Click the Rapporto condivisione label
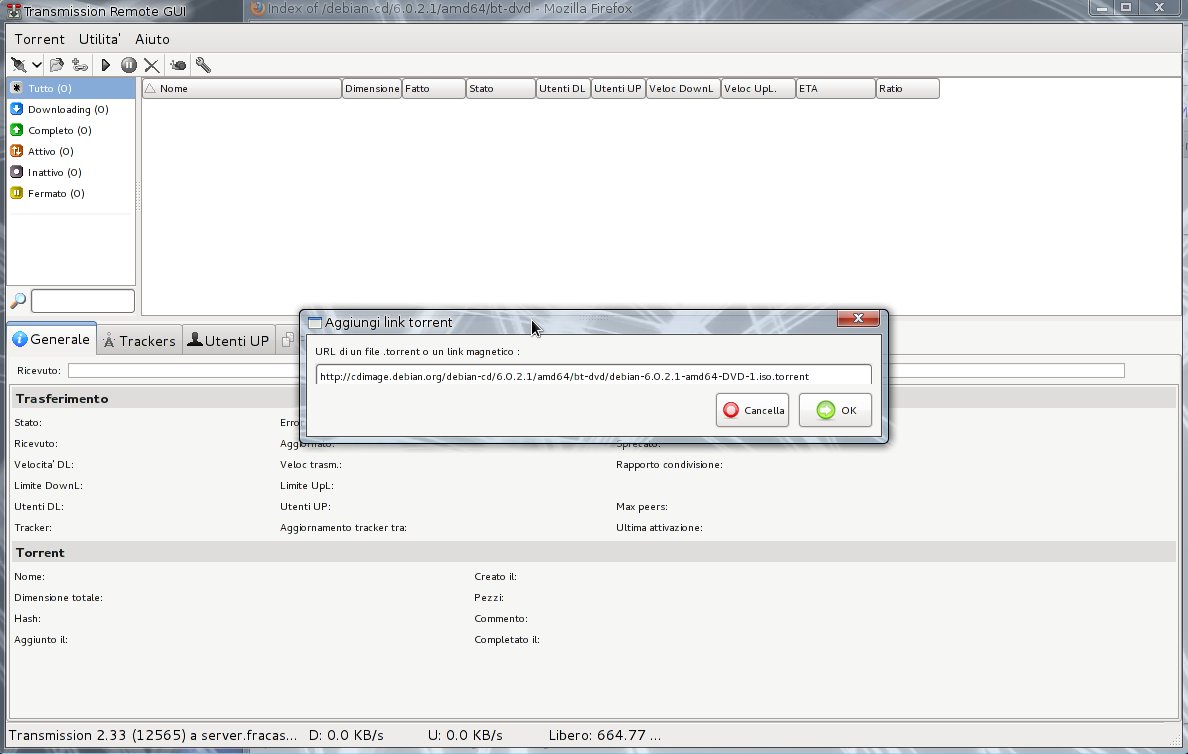The image size is (1188, 754). click(669, 465)
